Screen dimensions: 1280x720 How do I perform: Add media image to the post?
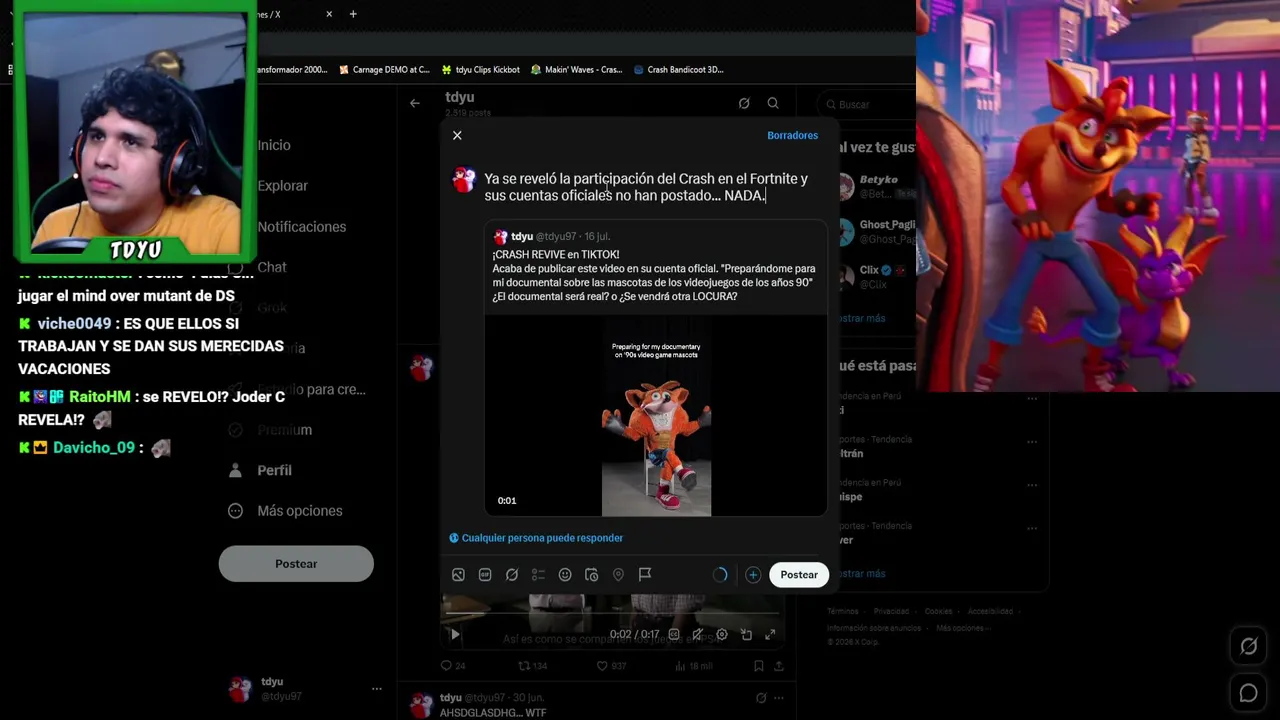pos(458,575)
